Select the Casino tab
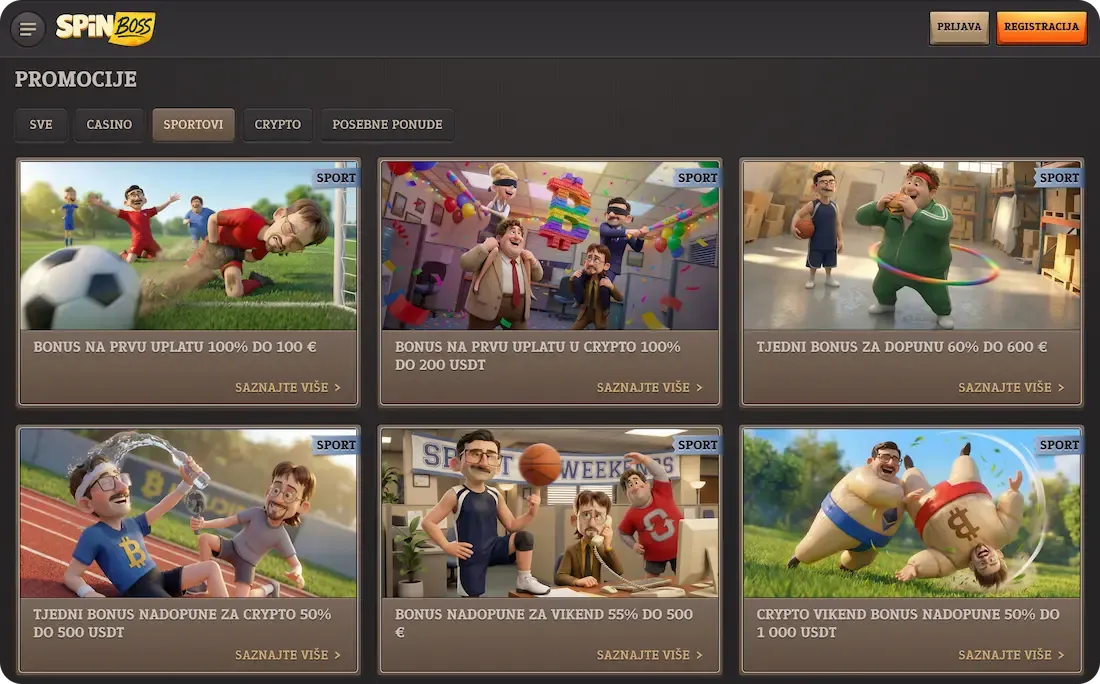The image size is (1100, 684). 109,125
